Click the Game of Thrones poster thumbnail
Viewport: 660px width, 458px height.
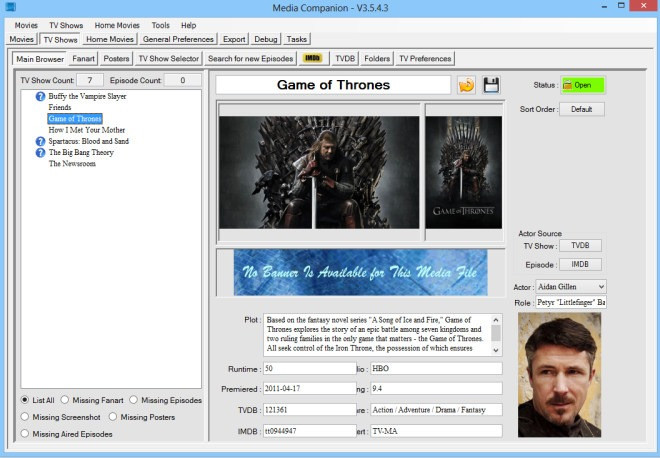click(463, 172)
